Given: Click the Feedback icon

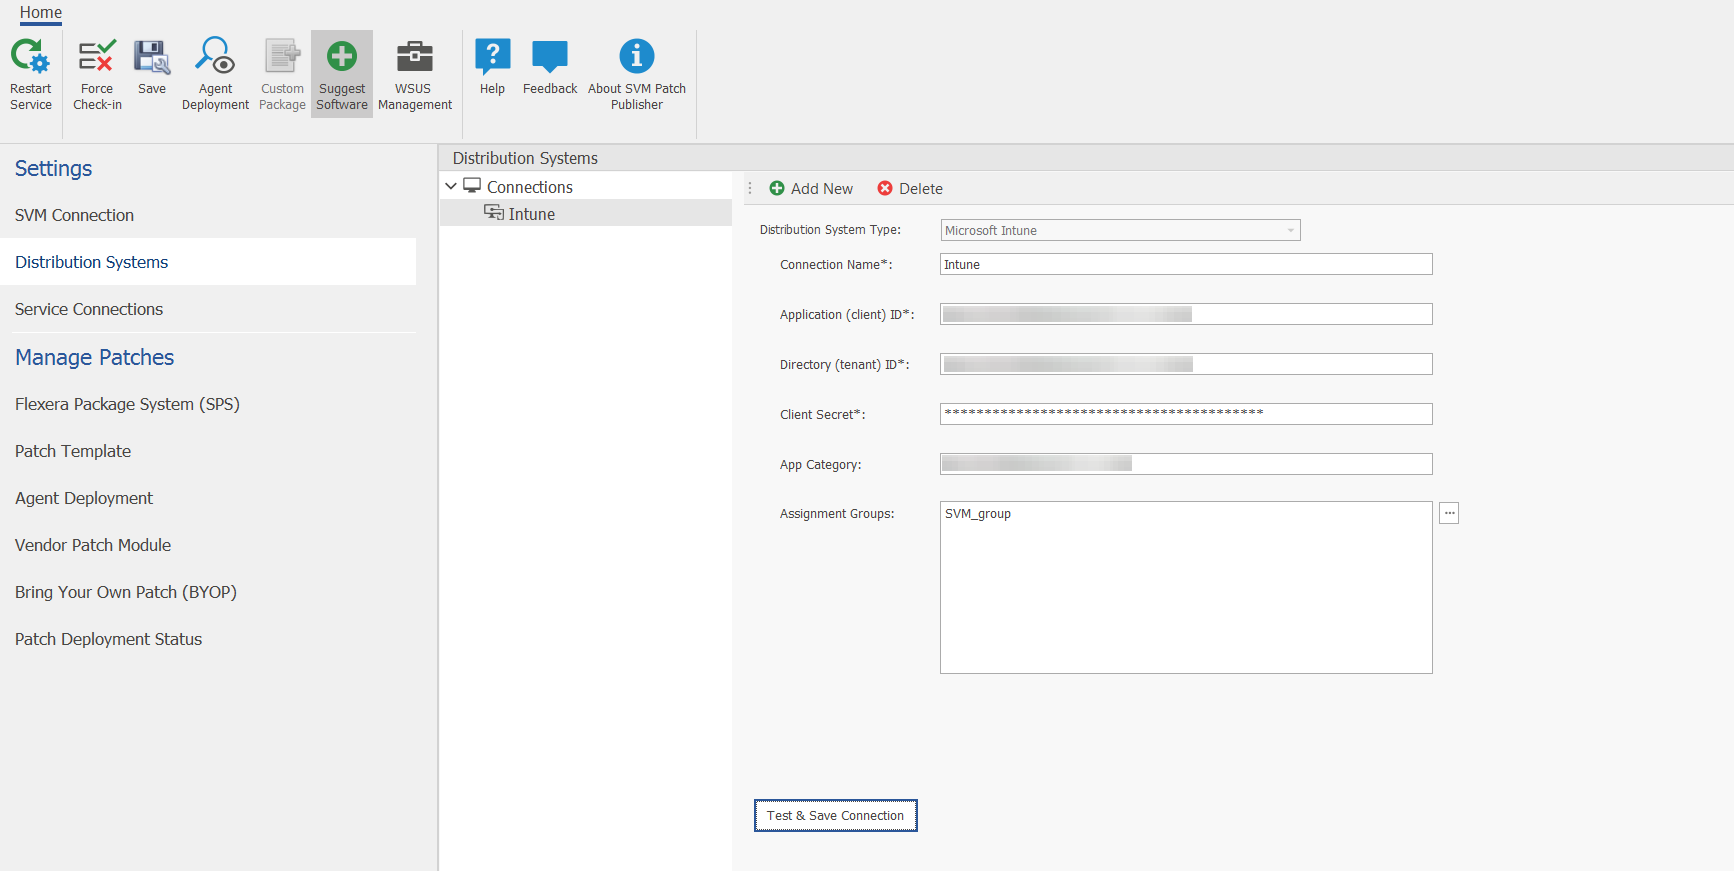Looking at the screenshot, I should (550, 58).
